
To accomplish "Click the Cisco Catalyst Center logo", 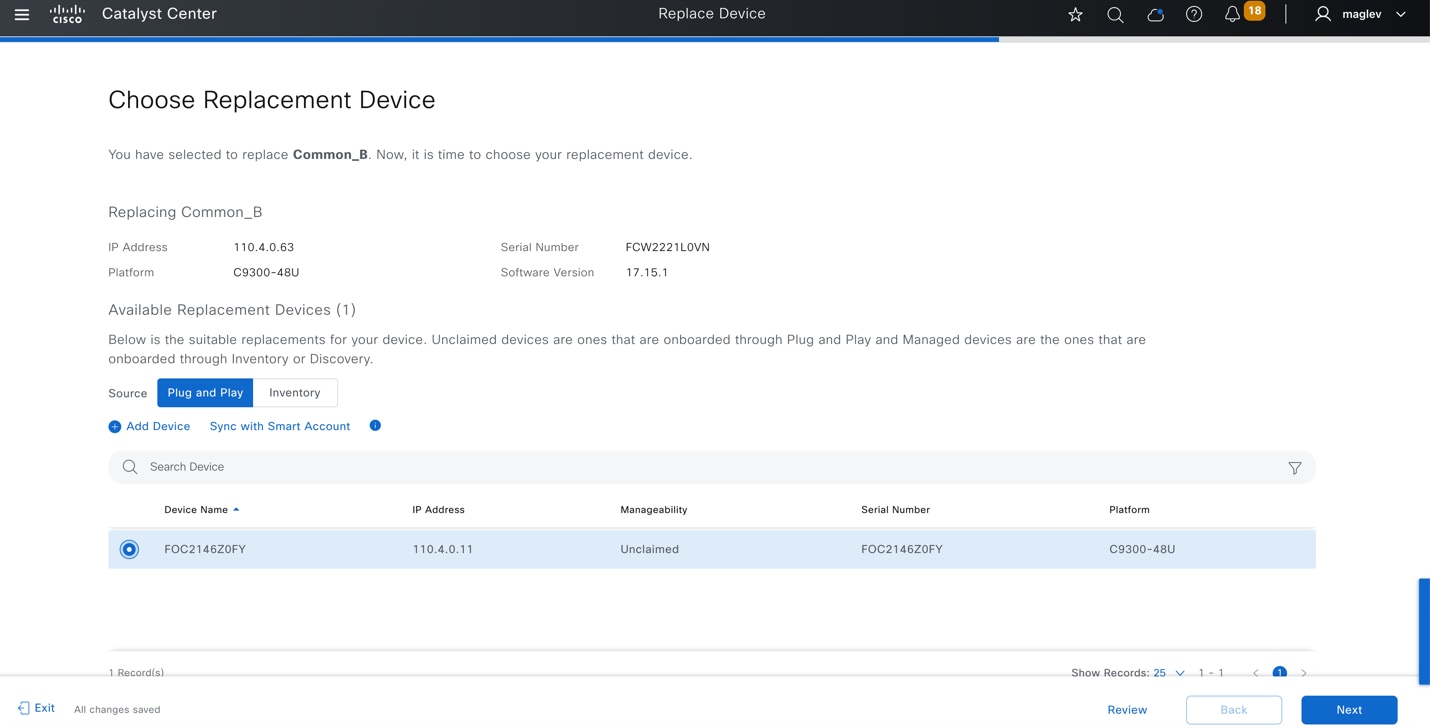I will click(x=67, y=13).
